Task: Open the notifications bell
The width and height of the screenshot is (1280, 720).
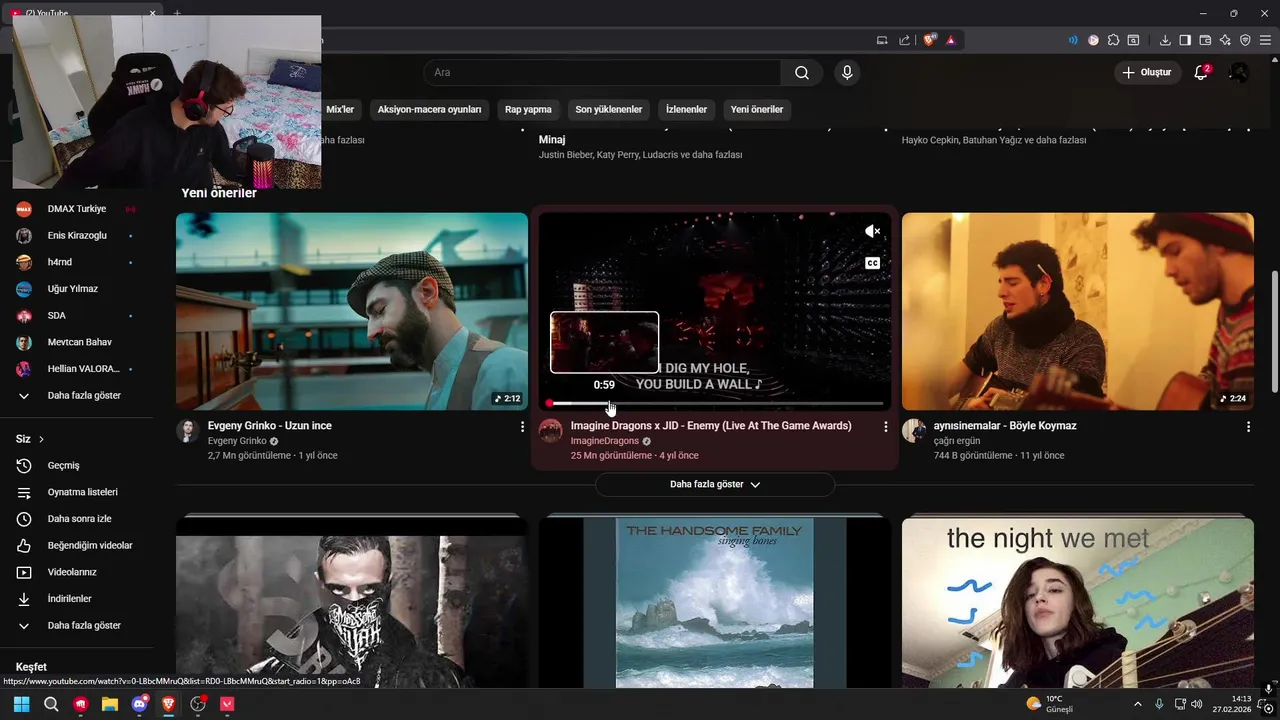Action: click(x=1201, y=73)
